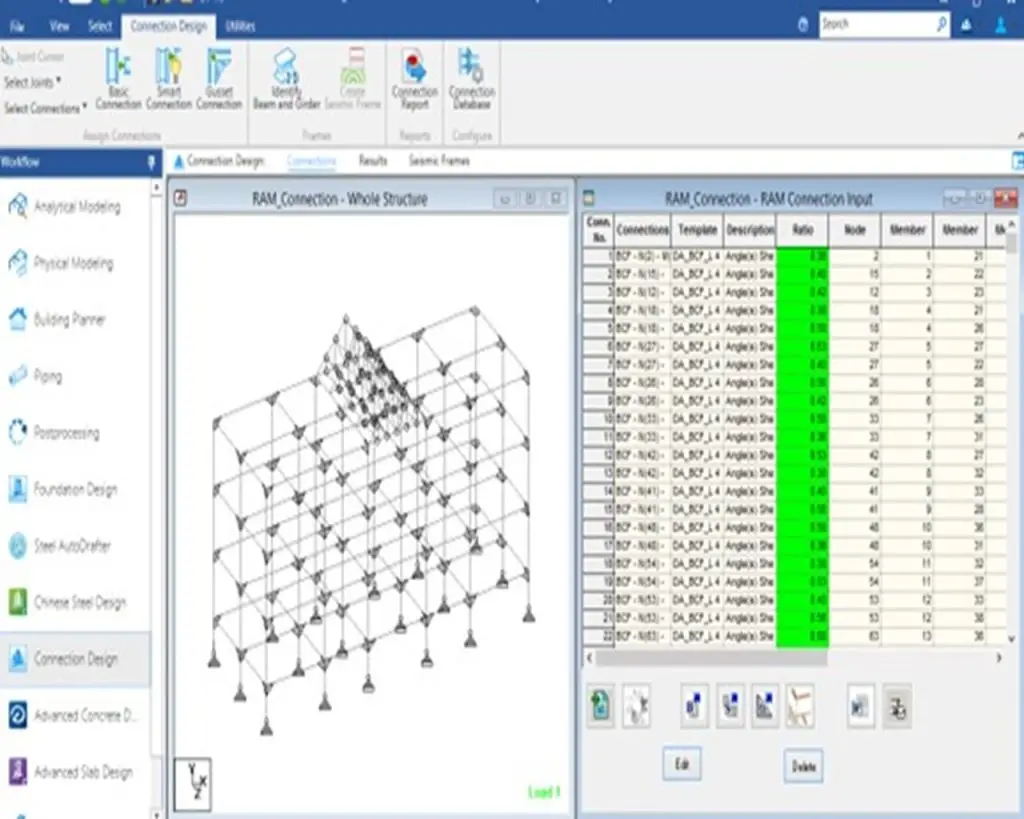Screen dimensions: 1024x819
Task: Click the Delete button
Action: [802, 764]
